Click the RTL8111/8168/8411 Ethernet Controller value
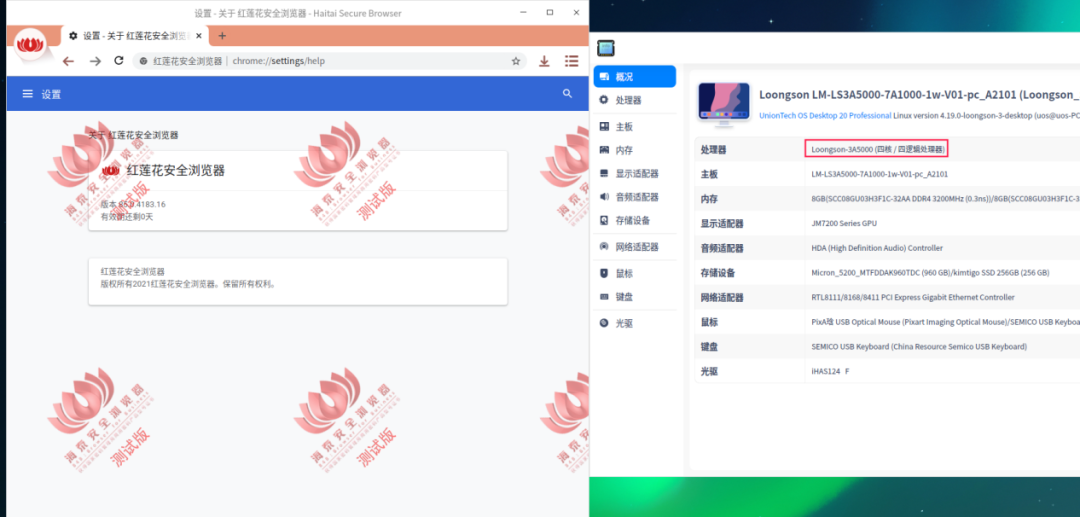 pyautogui.click(x=913, y=297)
